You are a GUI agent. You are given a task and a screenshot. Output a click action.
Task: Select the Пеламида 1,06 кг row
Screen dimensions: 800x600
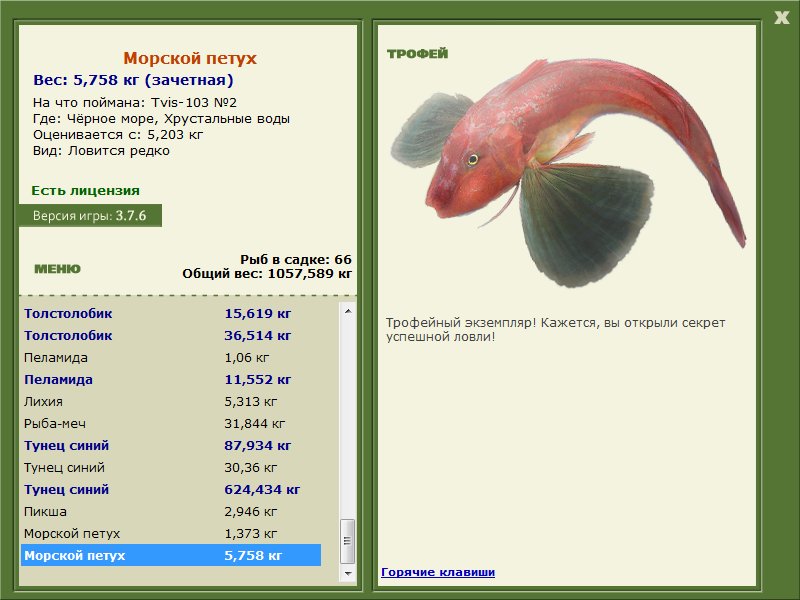[x=171, y=357]
